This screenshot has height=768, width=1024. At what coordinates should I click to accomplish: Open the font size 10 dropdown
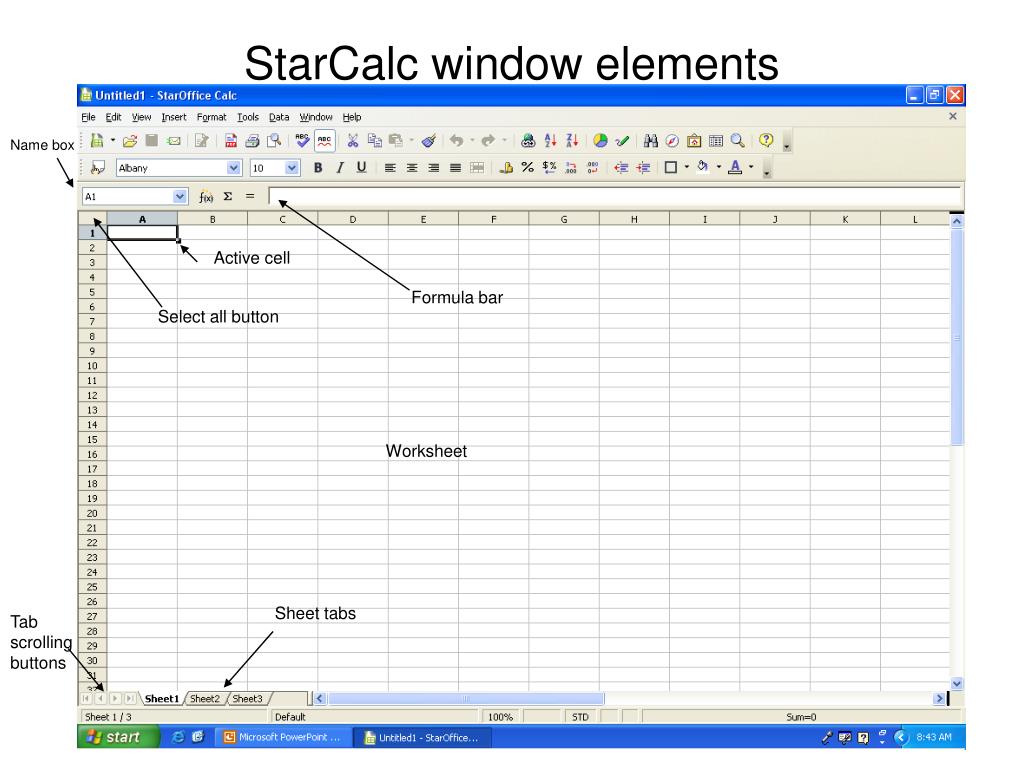click(291, 168)
